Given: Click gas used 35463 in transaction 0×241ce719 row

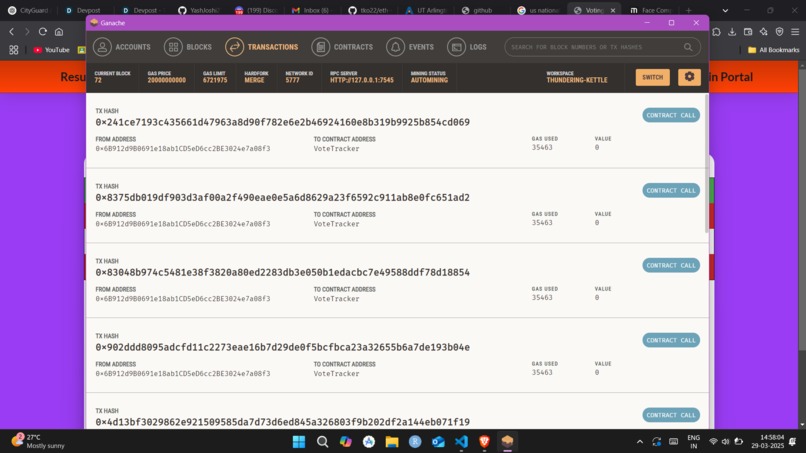Looking at the screenshot, I should coord(542,148).
